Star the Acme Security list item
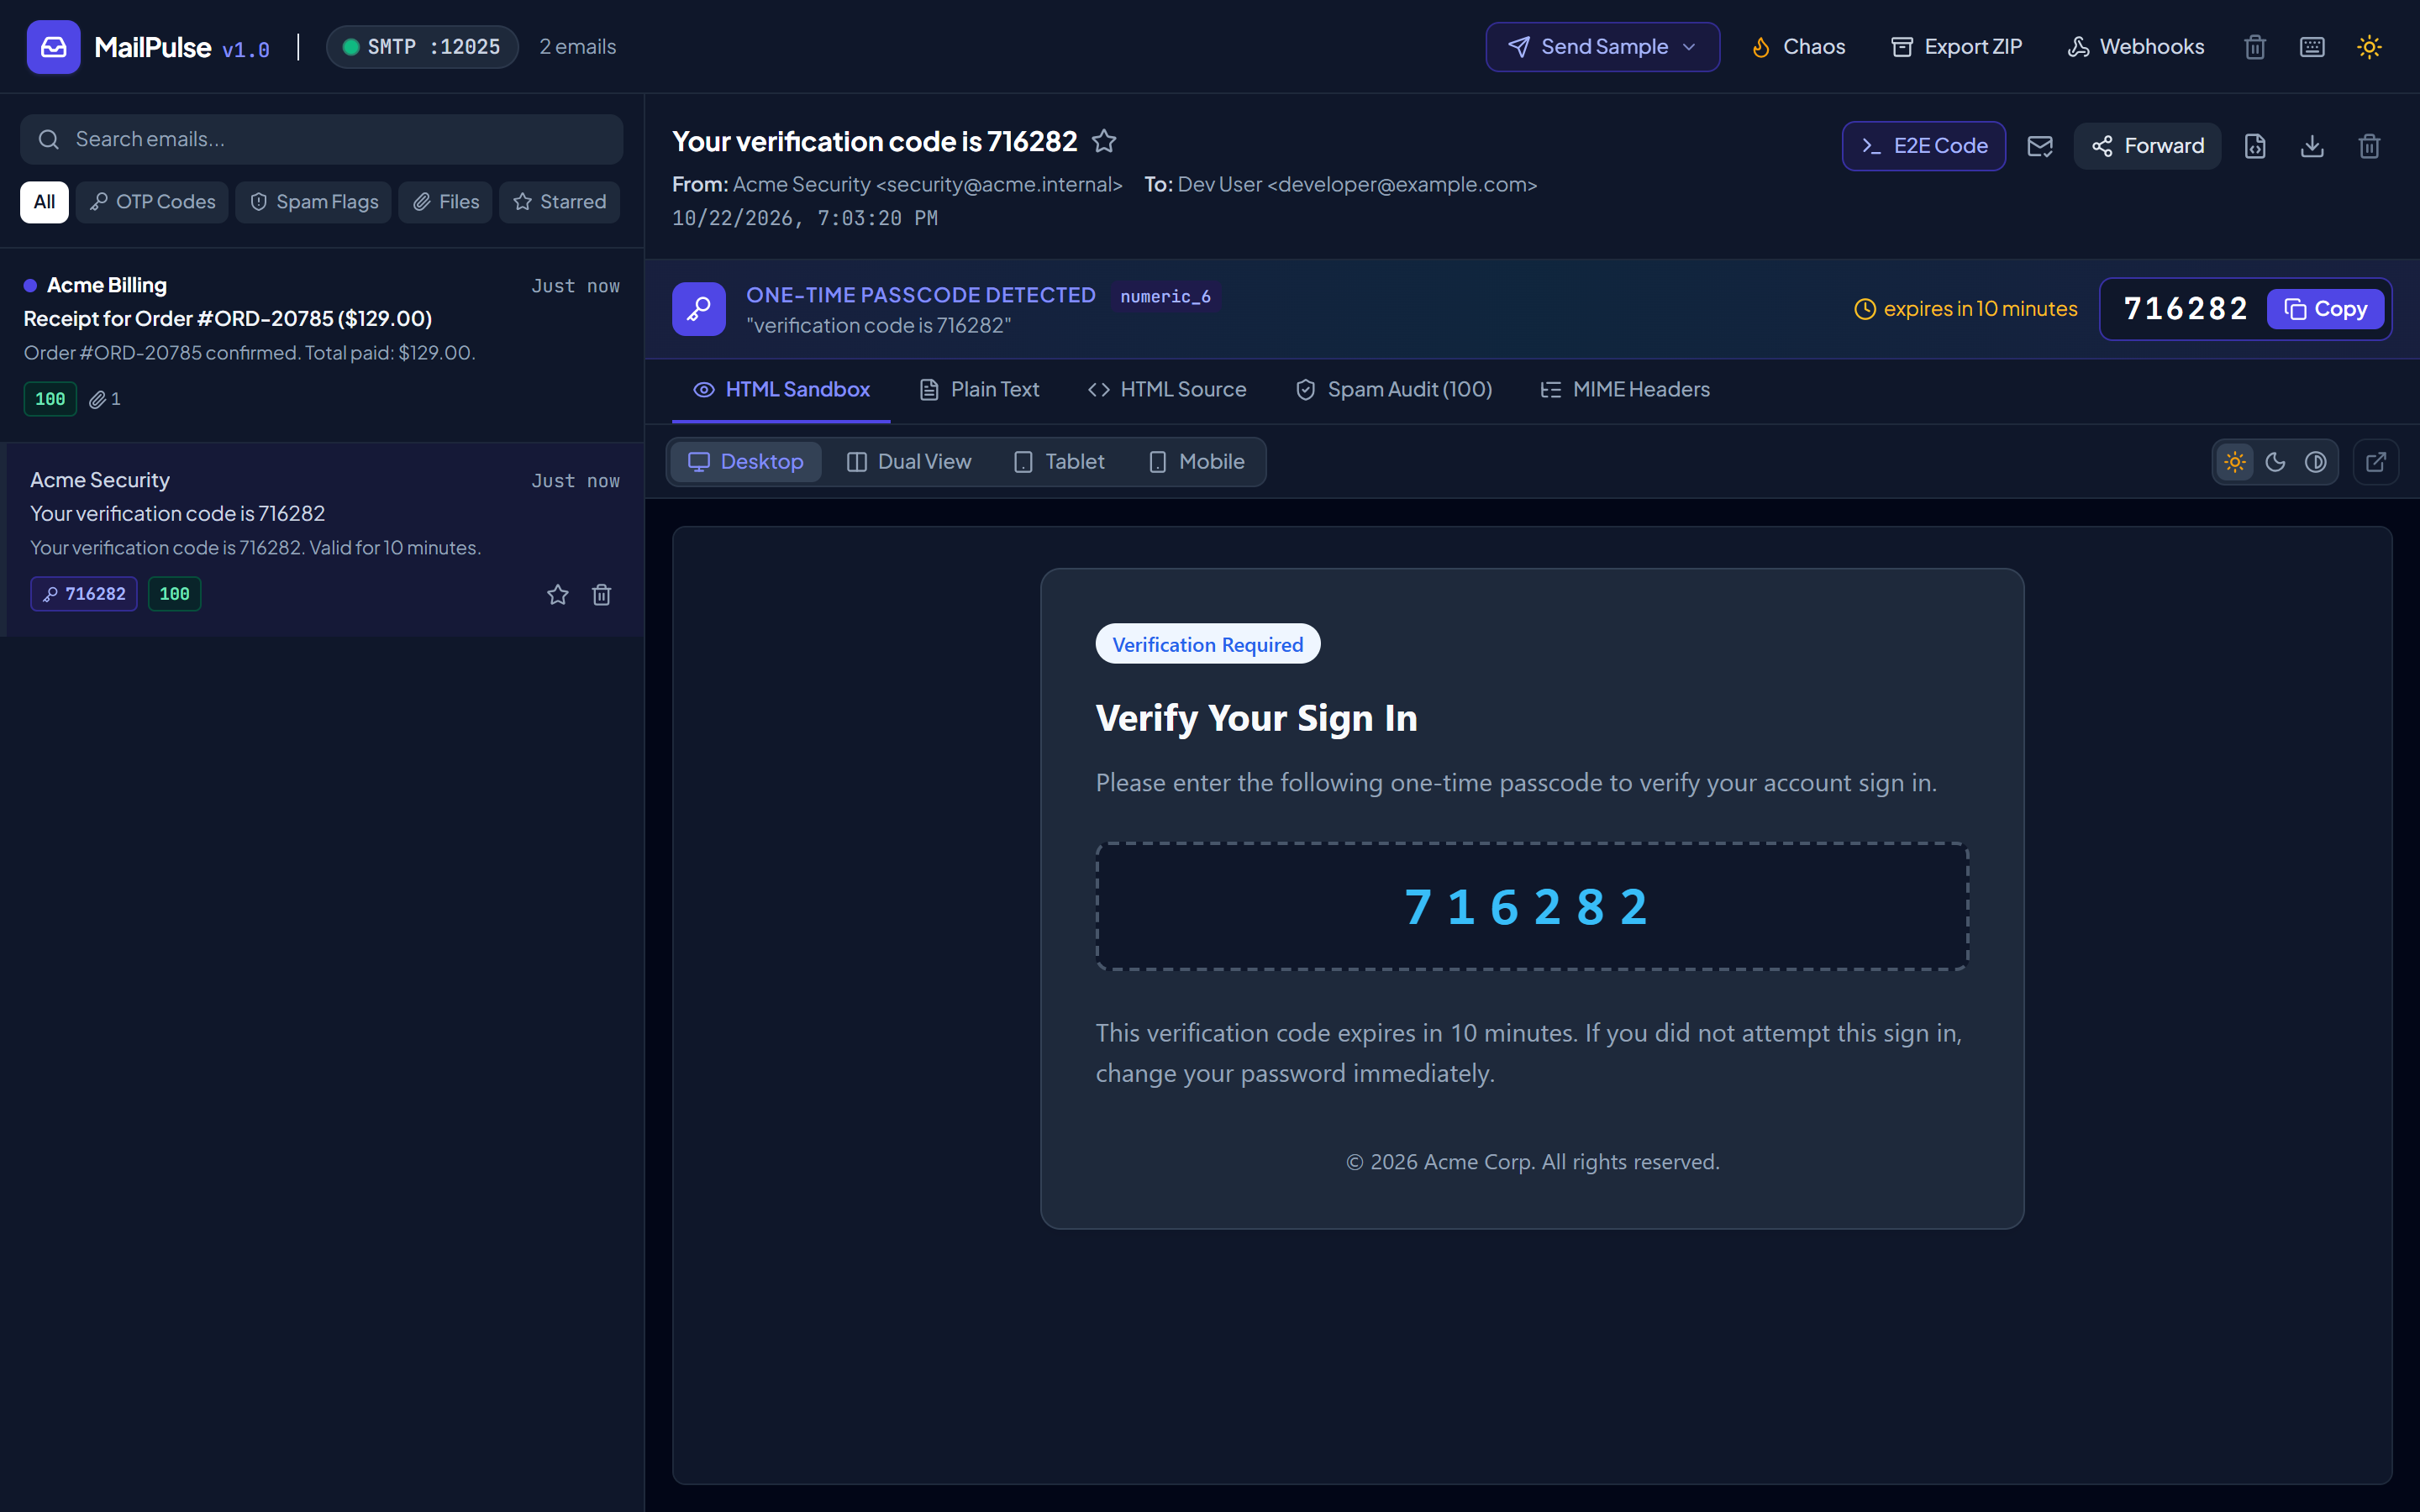The height and width of the screenshot is (1512, 2420). [558, 595]
